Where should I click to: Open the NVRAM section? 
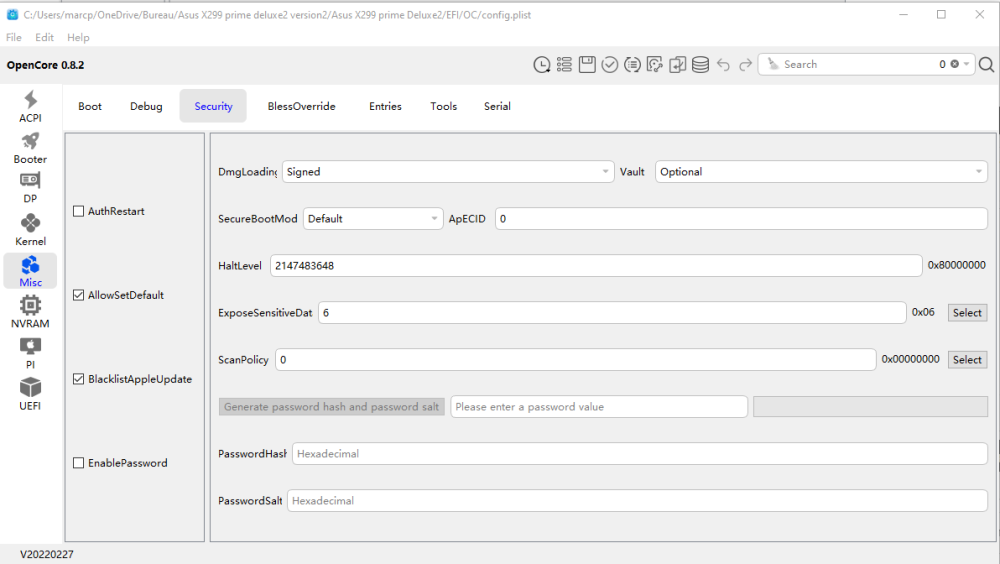[x=30, y=311]
